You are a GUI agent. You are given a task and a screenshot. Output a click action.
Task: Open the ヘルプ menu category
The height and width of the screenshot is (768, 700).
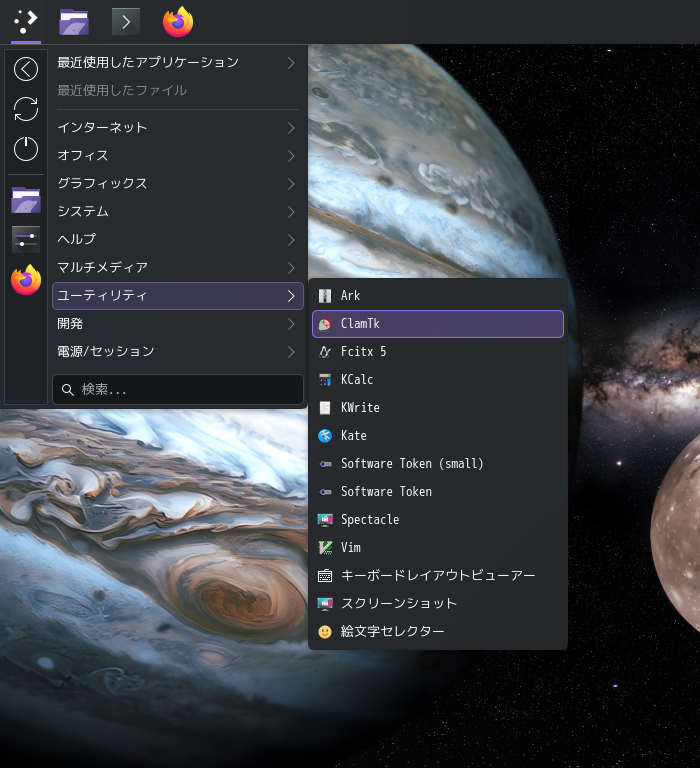178,240
